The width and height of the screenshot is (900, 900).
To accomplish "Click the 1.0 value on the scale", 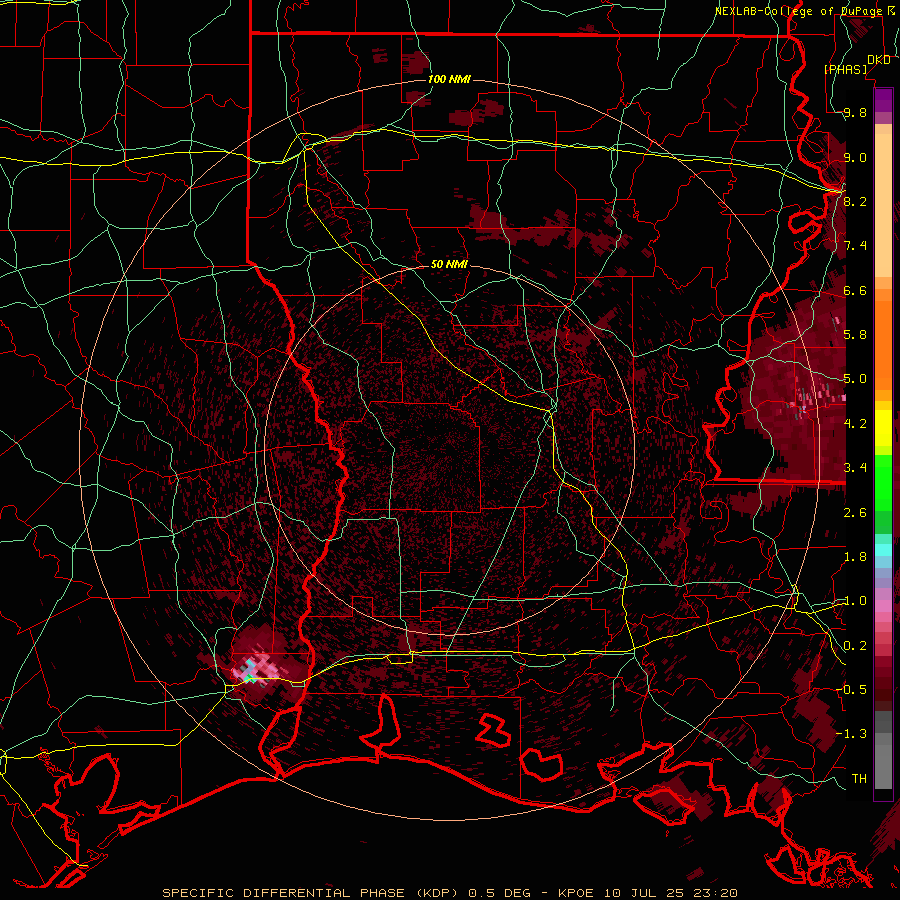I will (855, 601).
